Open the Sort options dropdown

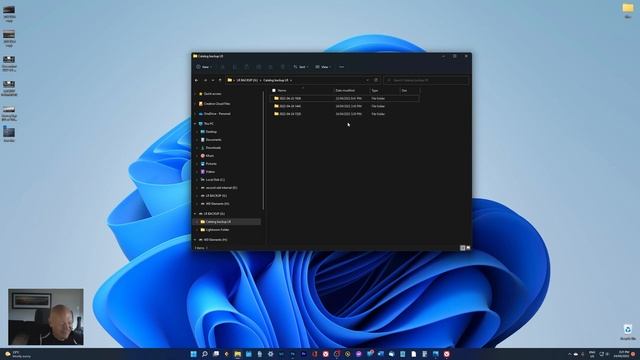[301, 67]
